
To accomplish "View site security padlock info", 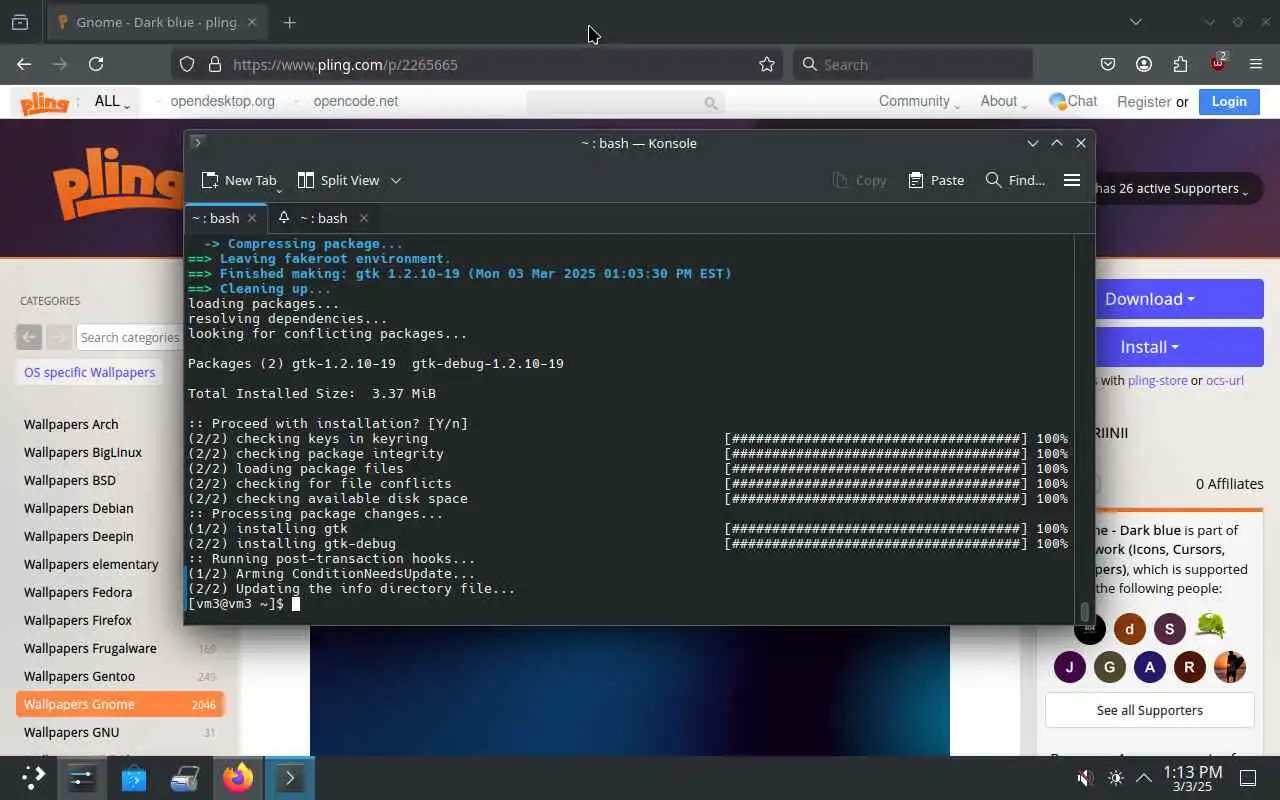I will click(214, 64).
